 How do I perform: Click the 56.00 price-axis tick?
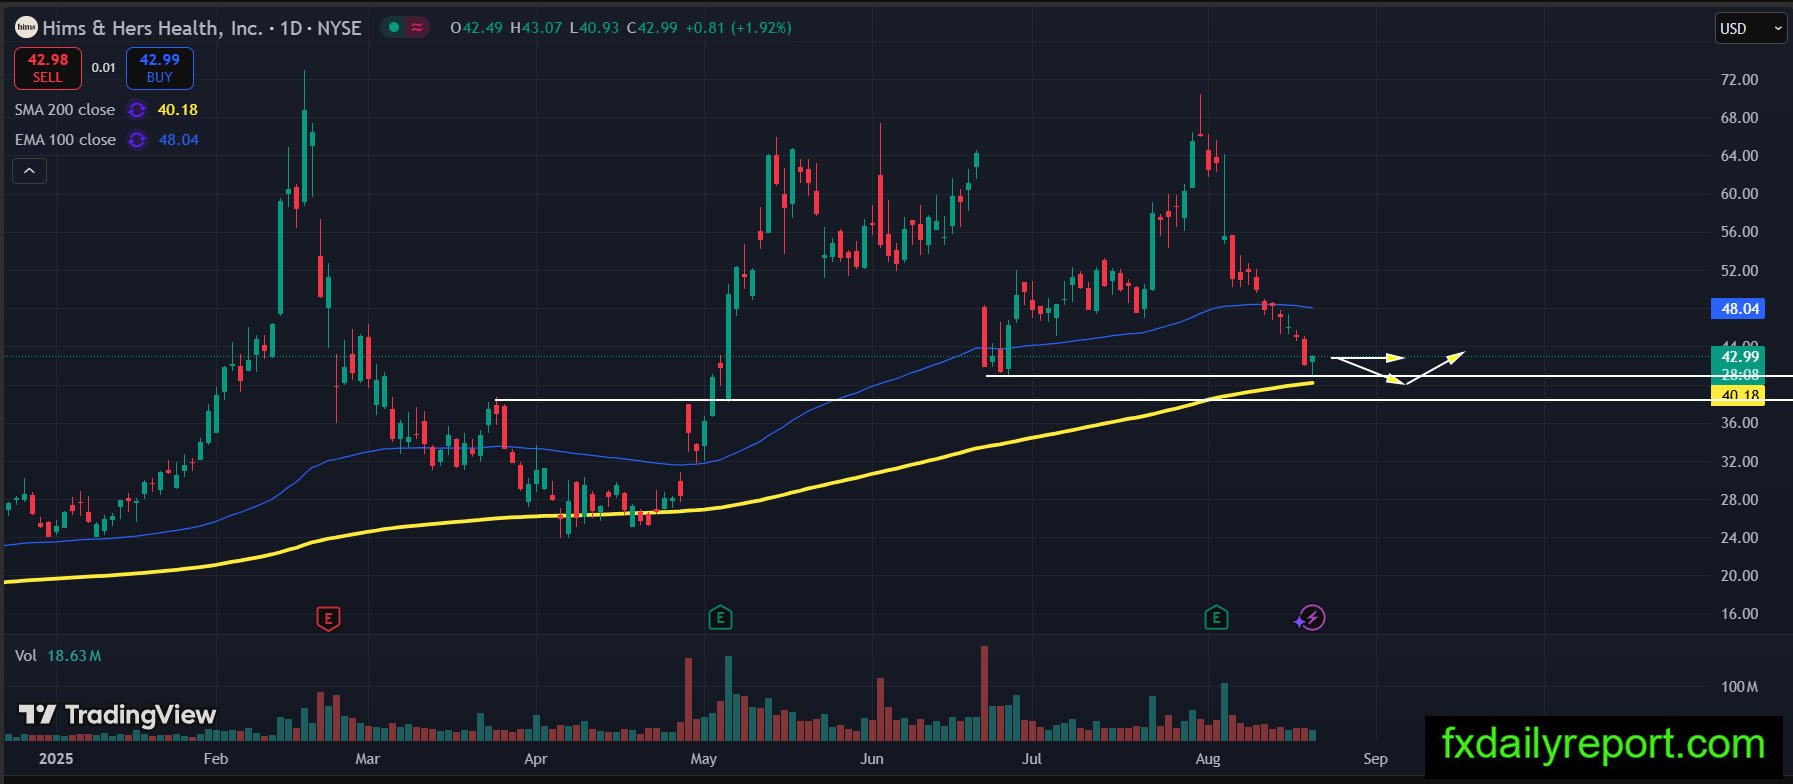click(x=1739, y=232)
